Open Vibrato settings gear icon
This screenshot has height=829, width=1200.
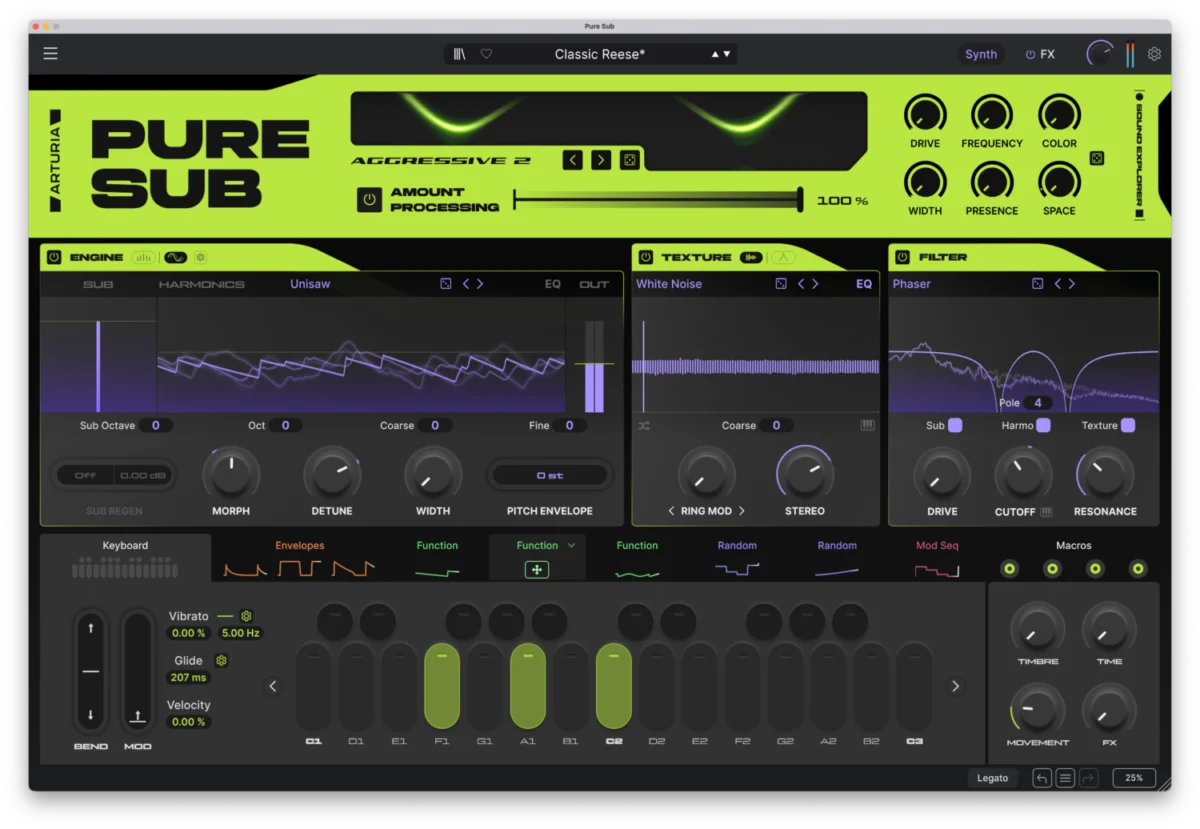tap(246, 616)
